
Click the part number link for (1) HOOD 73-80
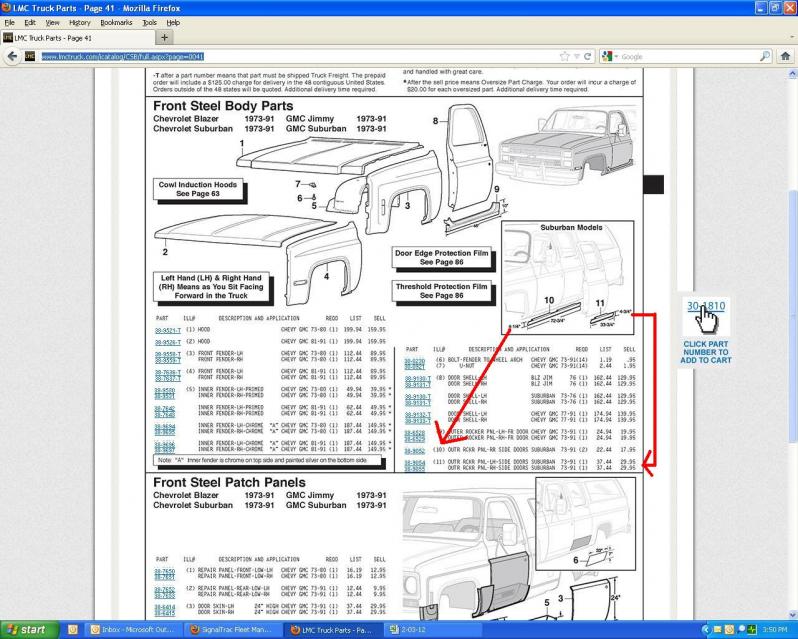(x=167, y=330)
